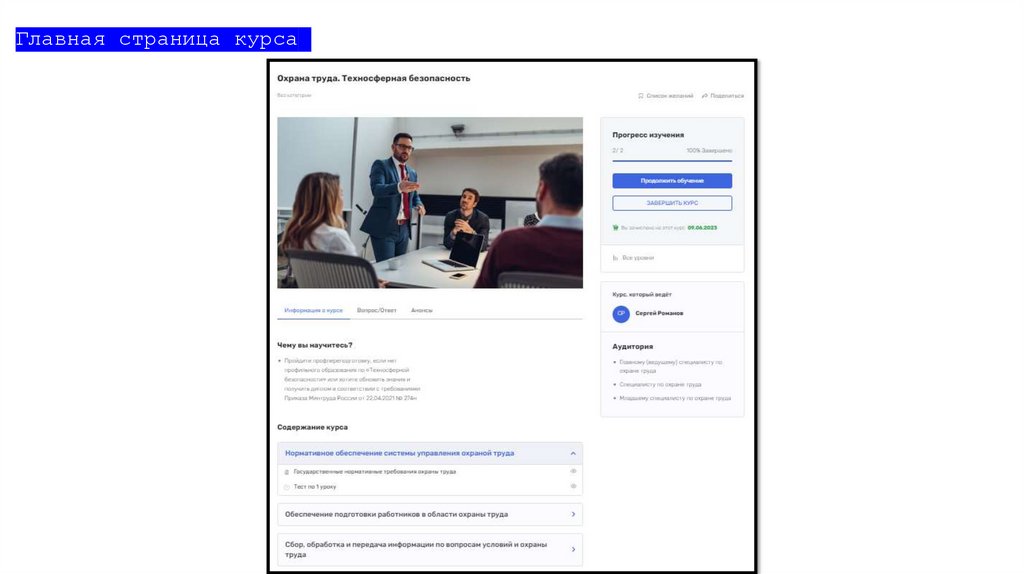
Task: Click Чему вы научитесь? heading
Action: coord(315,345)
